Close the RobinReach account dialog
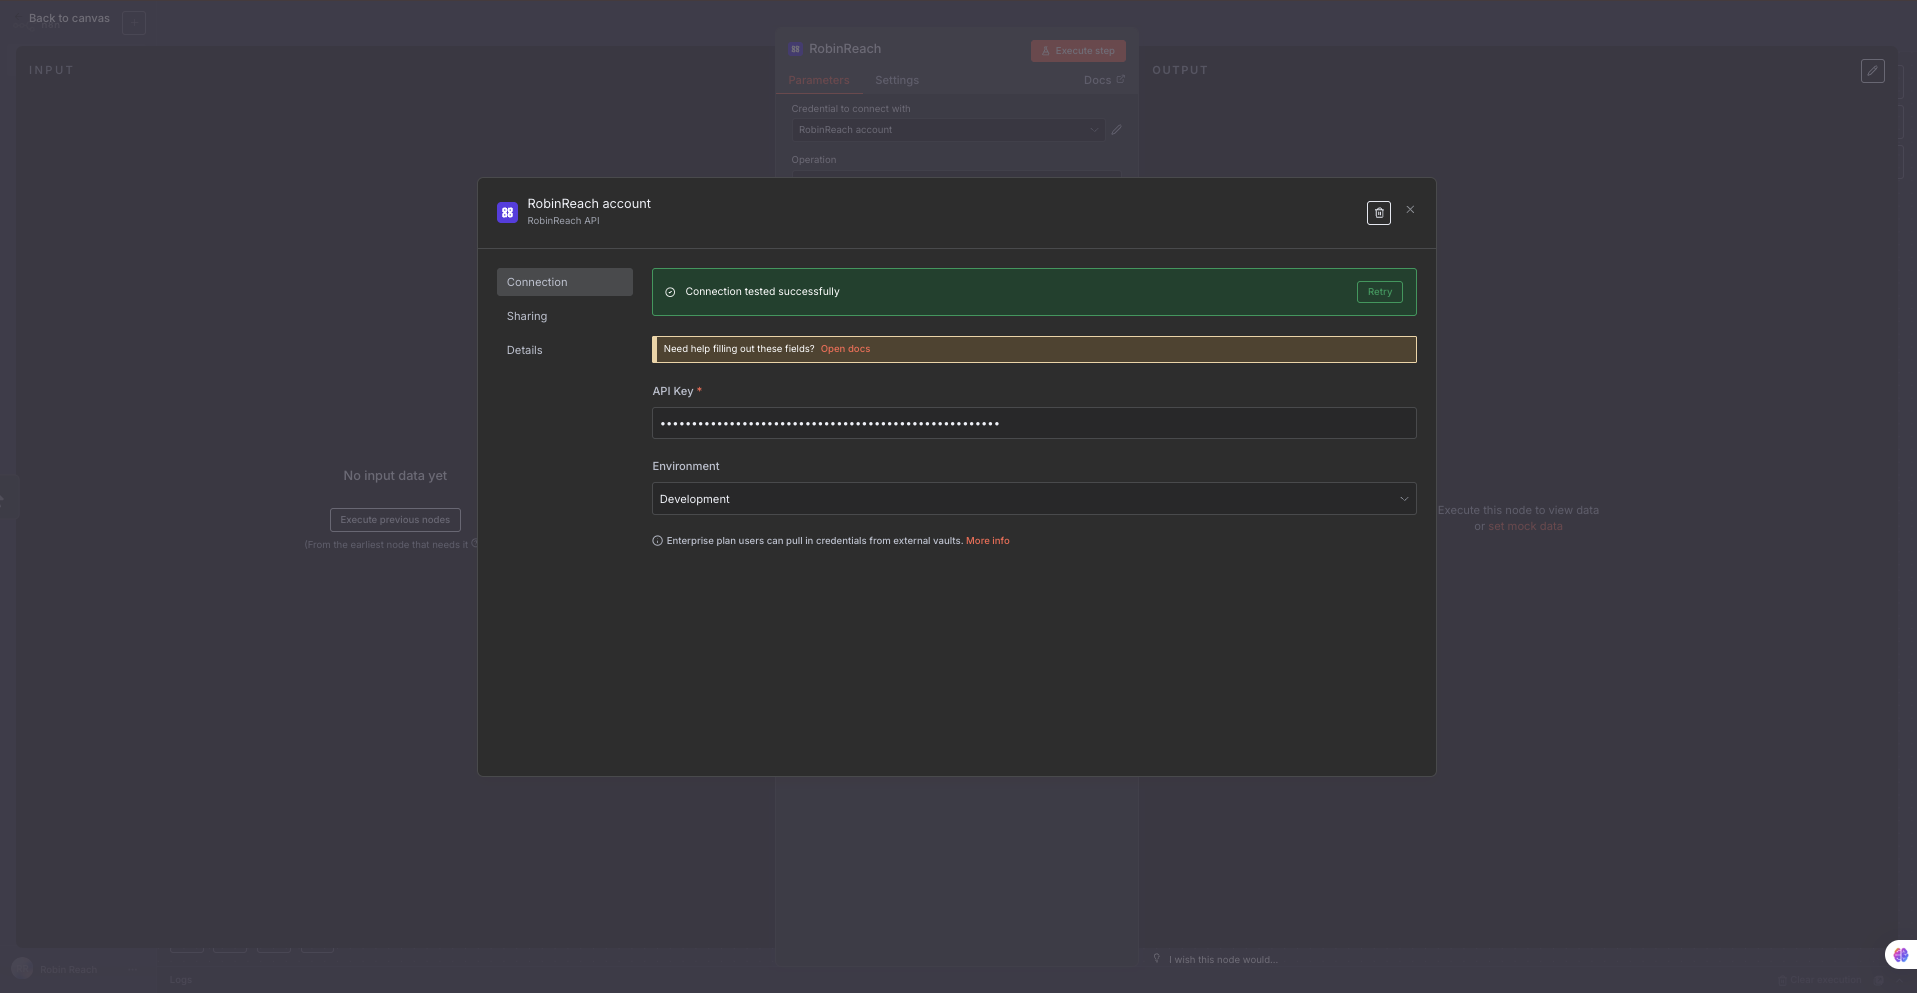1917x993 pixels. (1410, 210)
